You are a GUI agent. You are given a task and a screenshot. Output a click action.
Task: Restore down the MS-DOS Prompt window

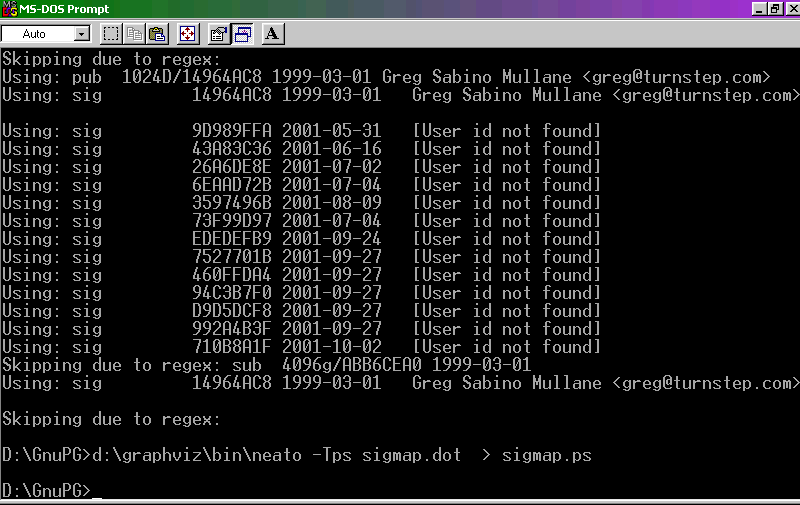click(773, 9)
